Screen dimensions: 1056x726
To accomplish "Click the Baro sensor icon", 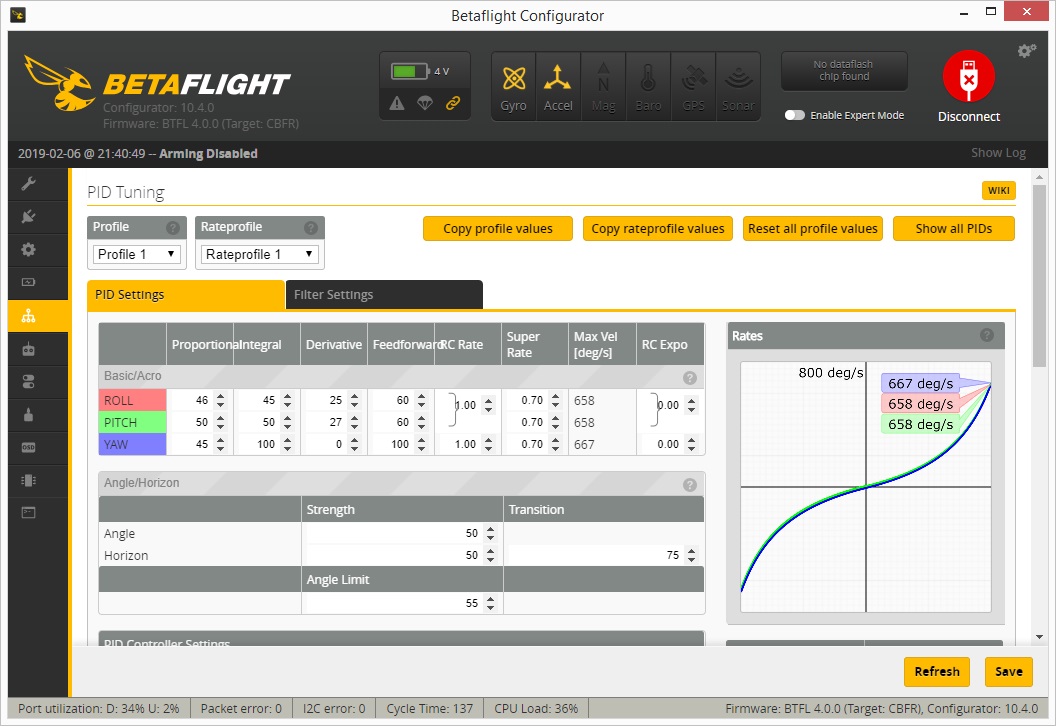I will pos(648,87).
